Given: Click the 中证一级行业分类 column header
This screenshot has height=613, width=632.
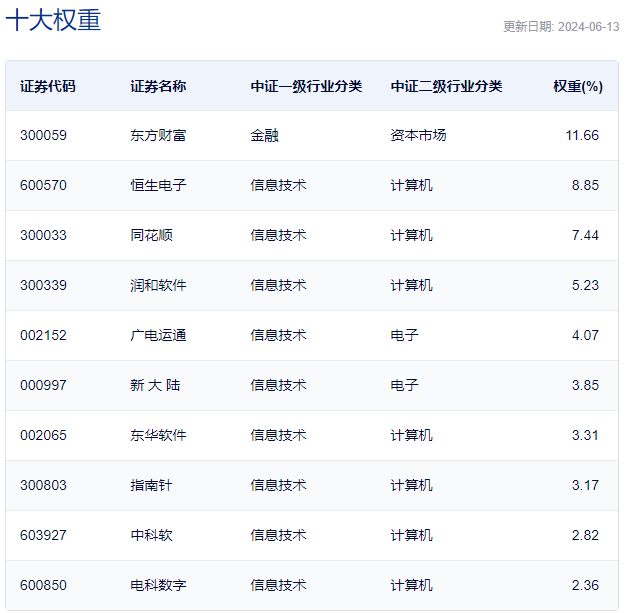Looking at the screenshot, I should [x=306, y=86].
